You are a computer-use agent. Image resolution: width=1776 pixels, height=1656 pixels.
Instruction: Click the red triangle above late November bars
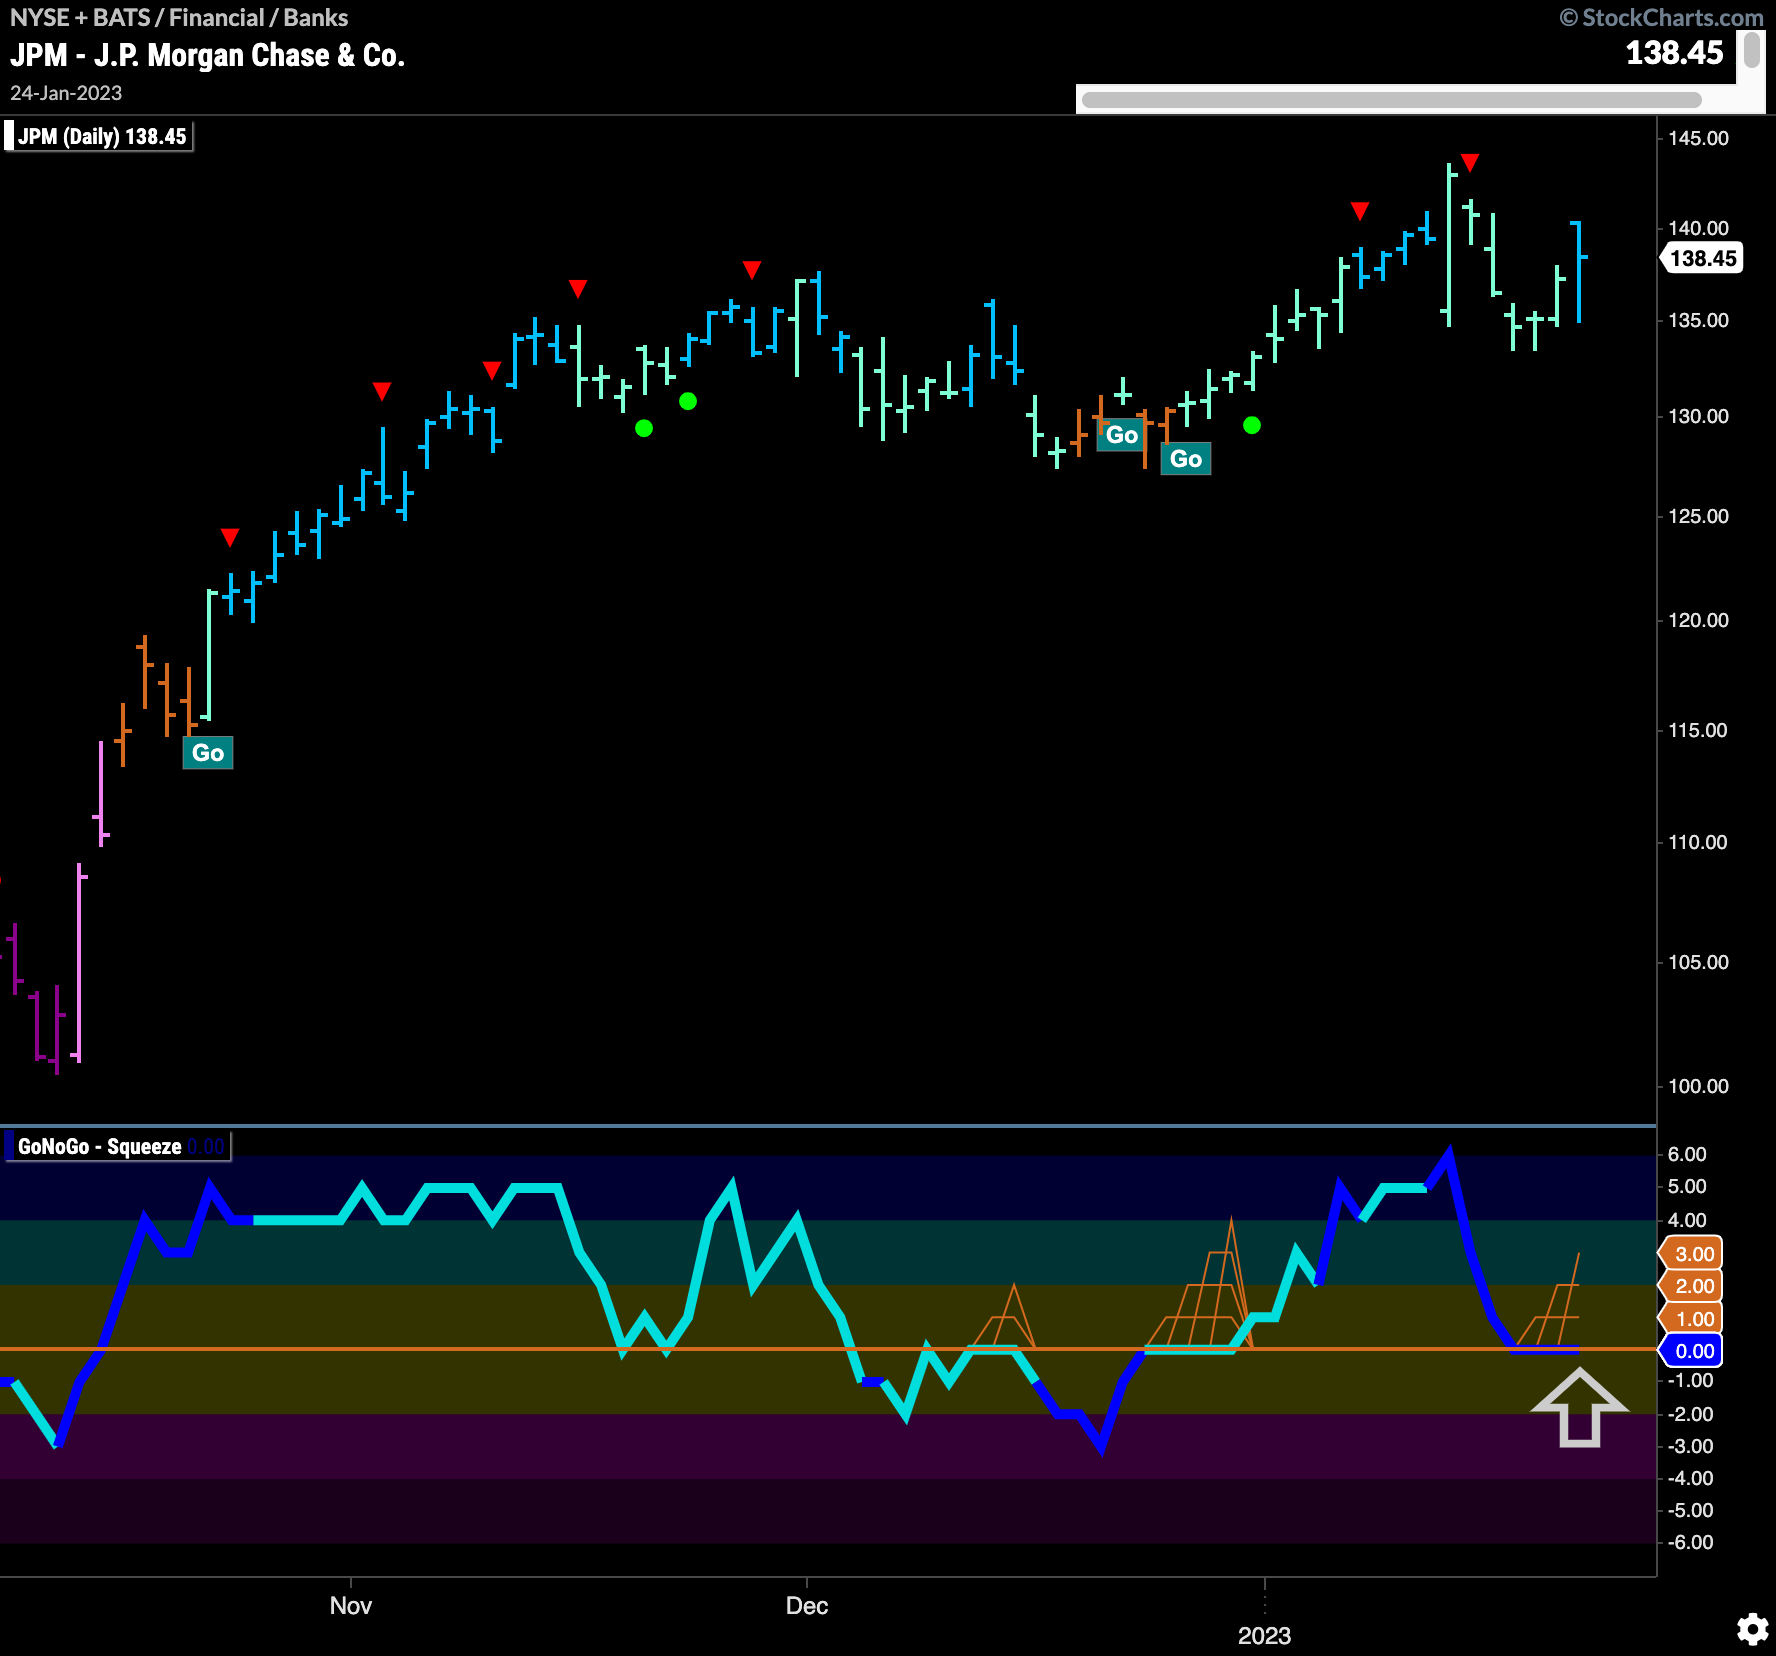point(752,270)
